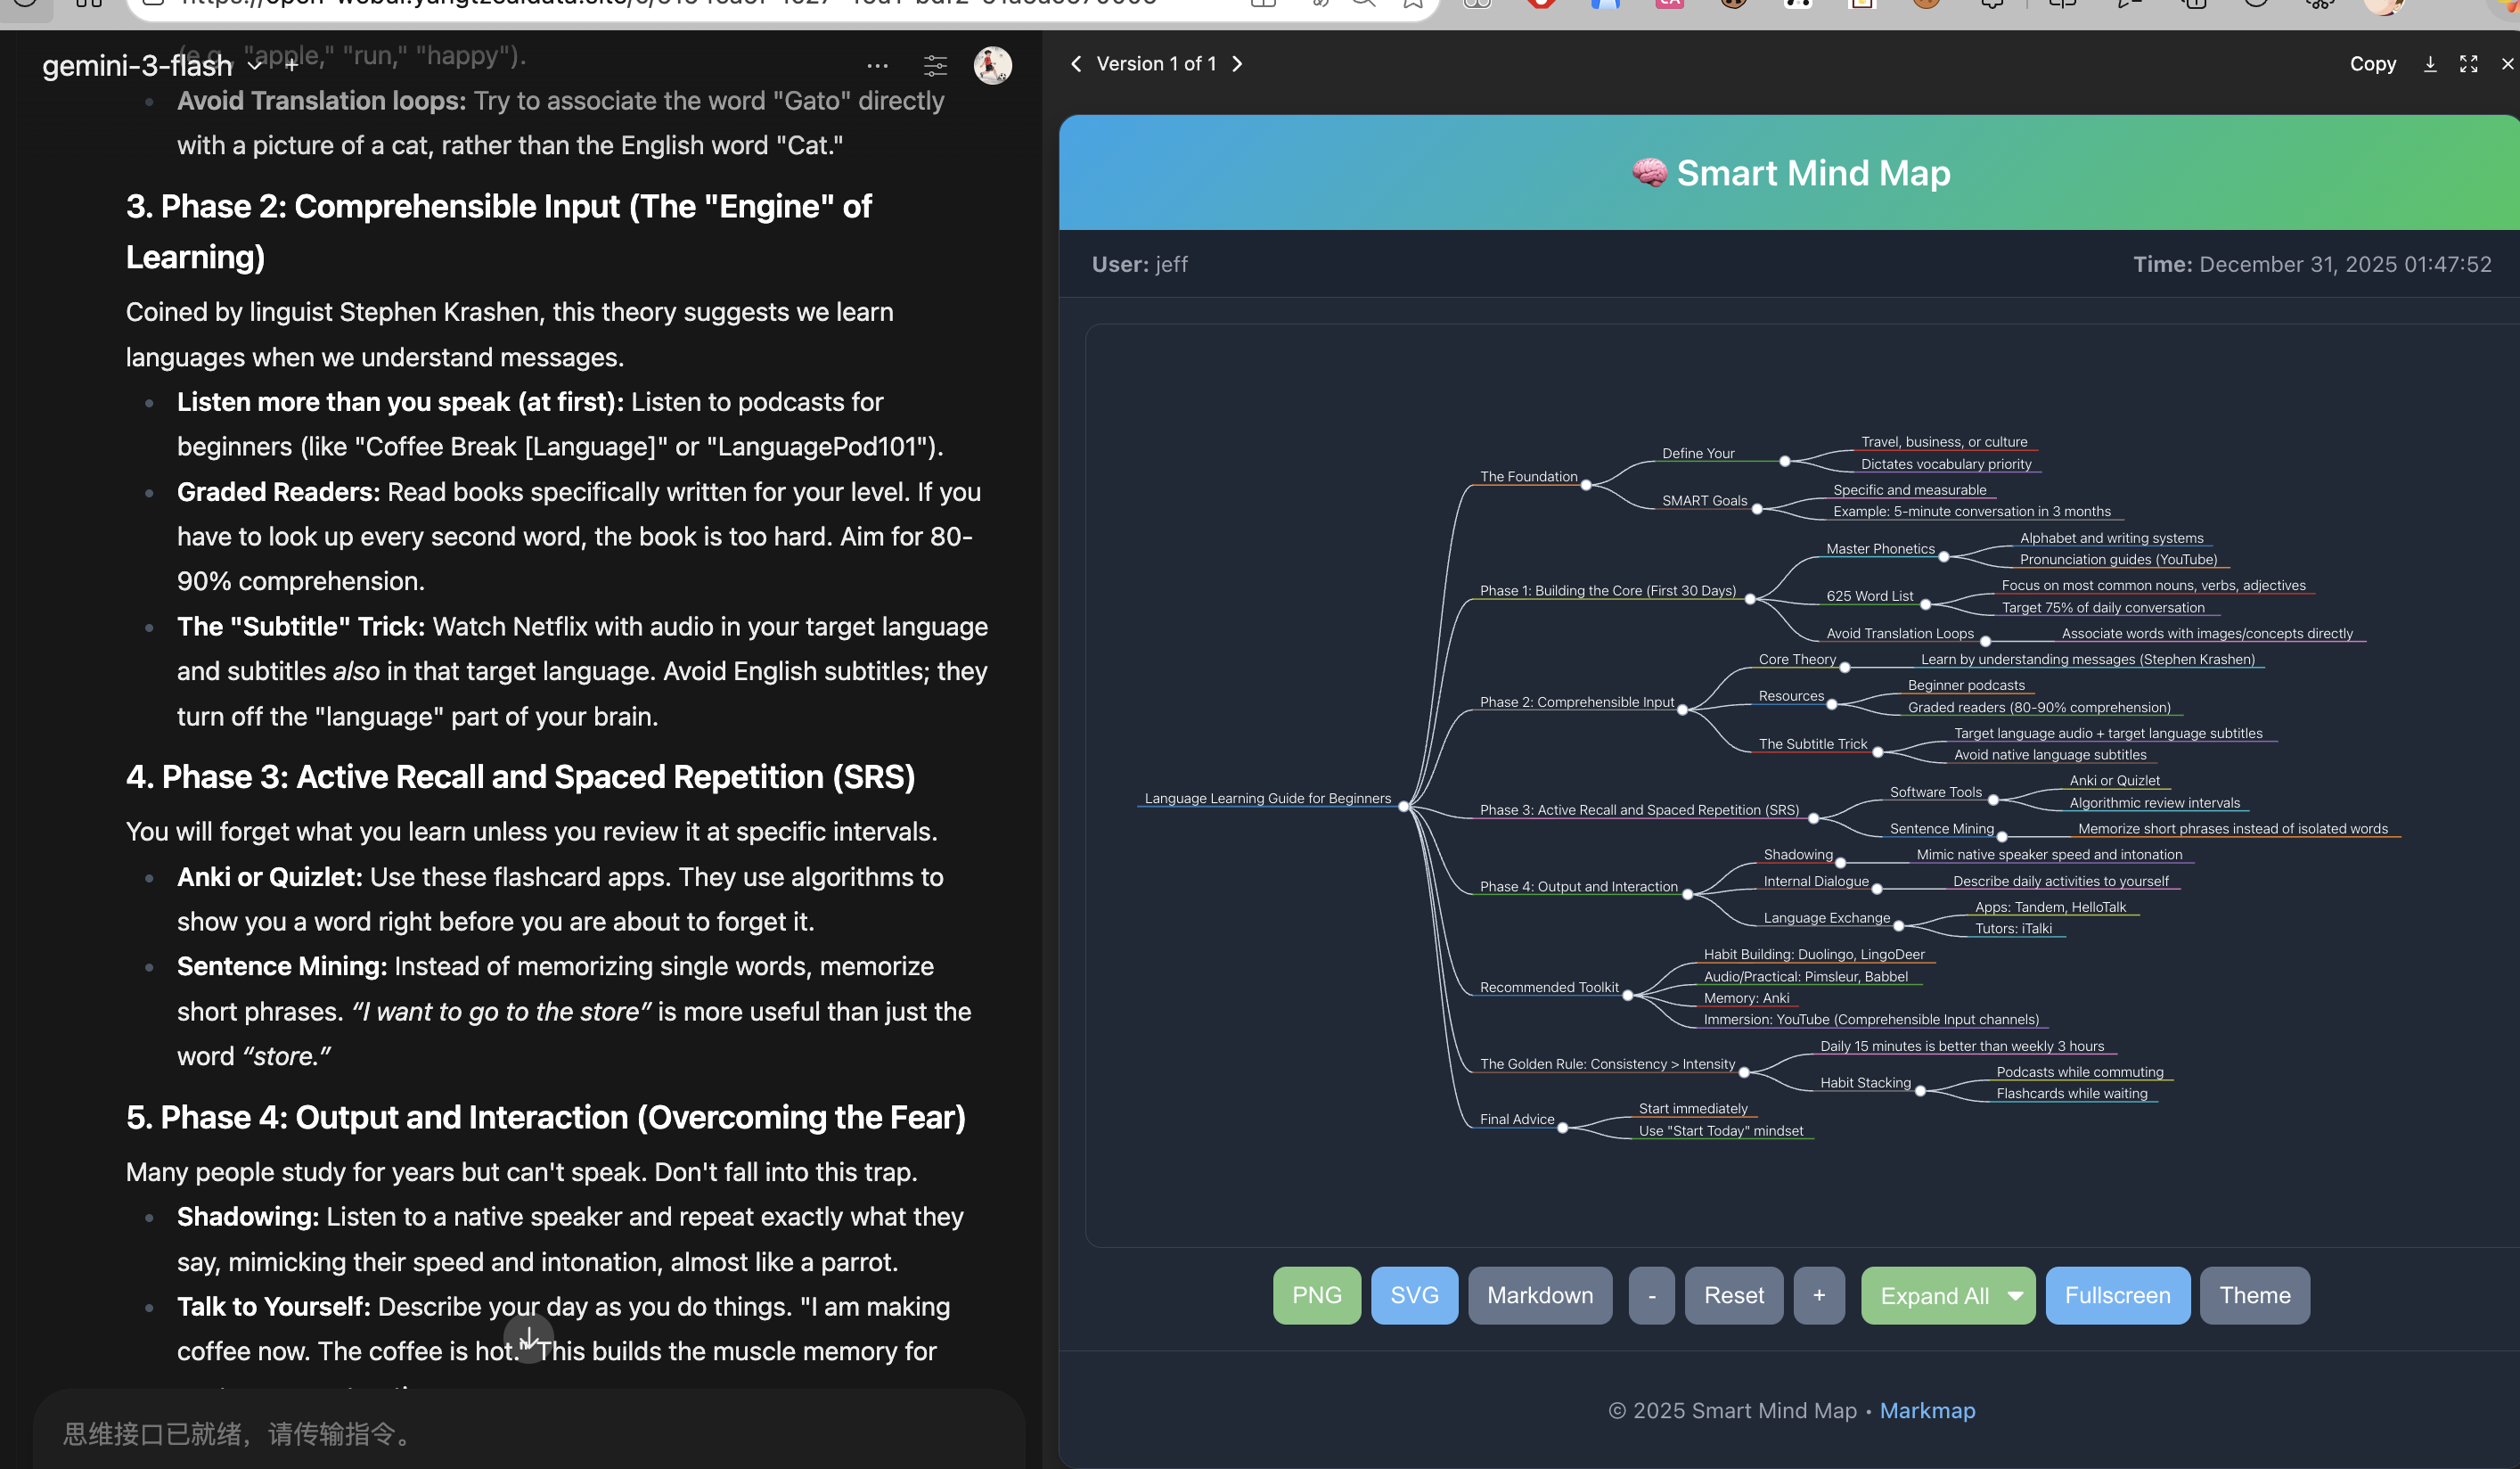2520x1469 pixels.
Task: Collapse the Phase 4: Output and Interaction node
Action: [x=1688, y=894]
